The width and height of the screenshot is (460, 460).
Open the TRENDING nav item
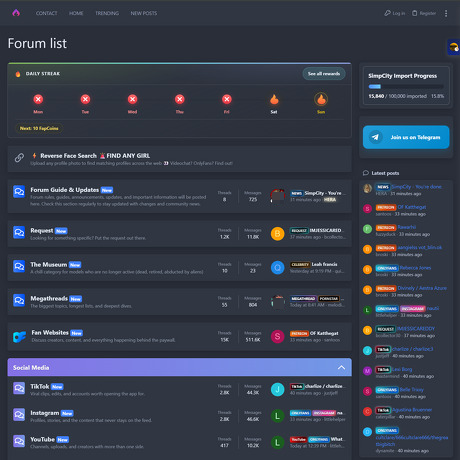[x=107, y=13]
